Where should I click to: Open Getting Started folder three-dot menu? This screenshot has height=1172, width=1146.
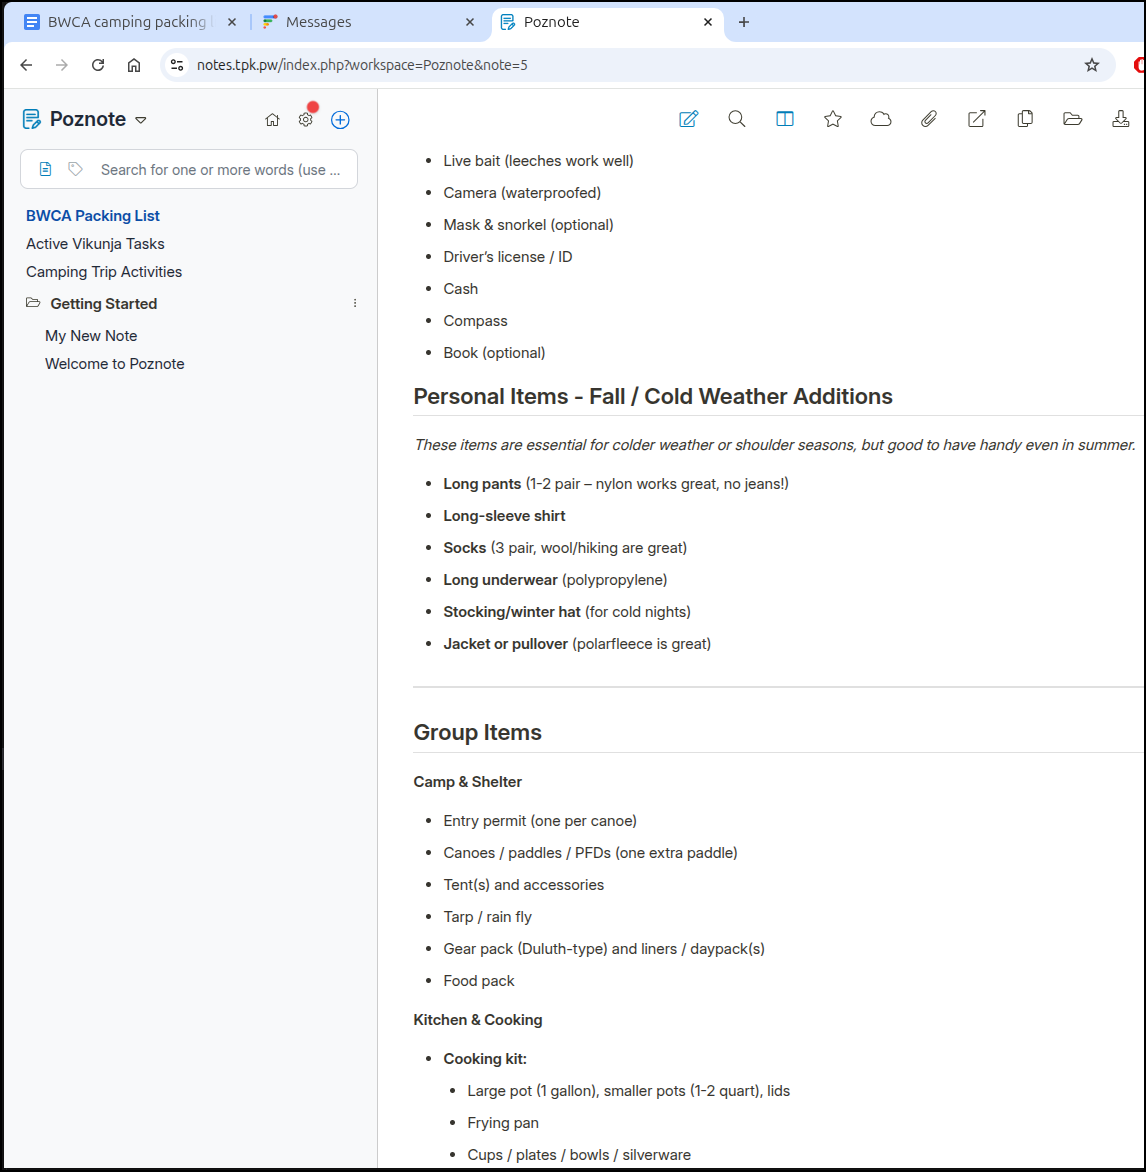click(x=355, y=303)
